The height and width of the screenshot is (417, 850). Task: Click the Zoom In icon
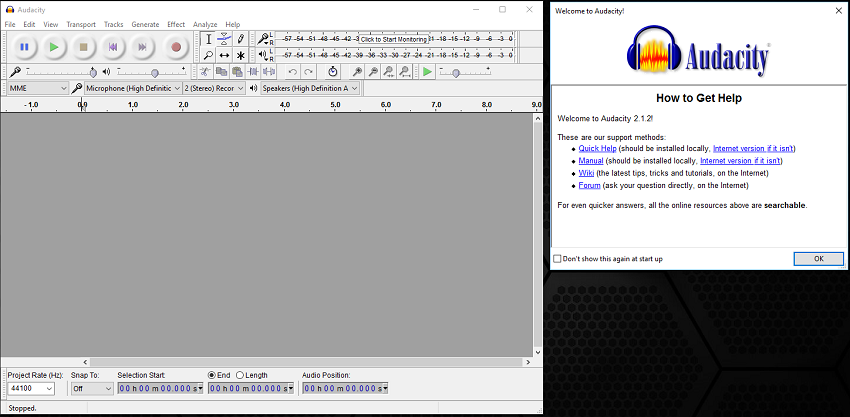[x=357, y=72]
